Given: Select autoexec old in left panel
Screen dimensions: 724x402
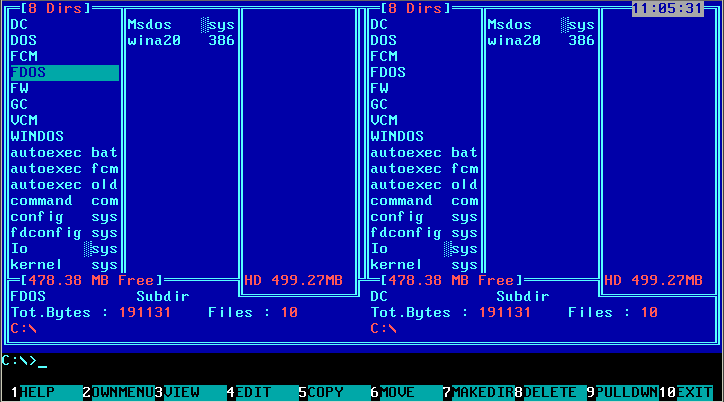Looking at the screenshot, I should (65, 185).
